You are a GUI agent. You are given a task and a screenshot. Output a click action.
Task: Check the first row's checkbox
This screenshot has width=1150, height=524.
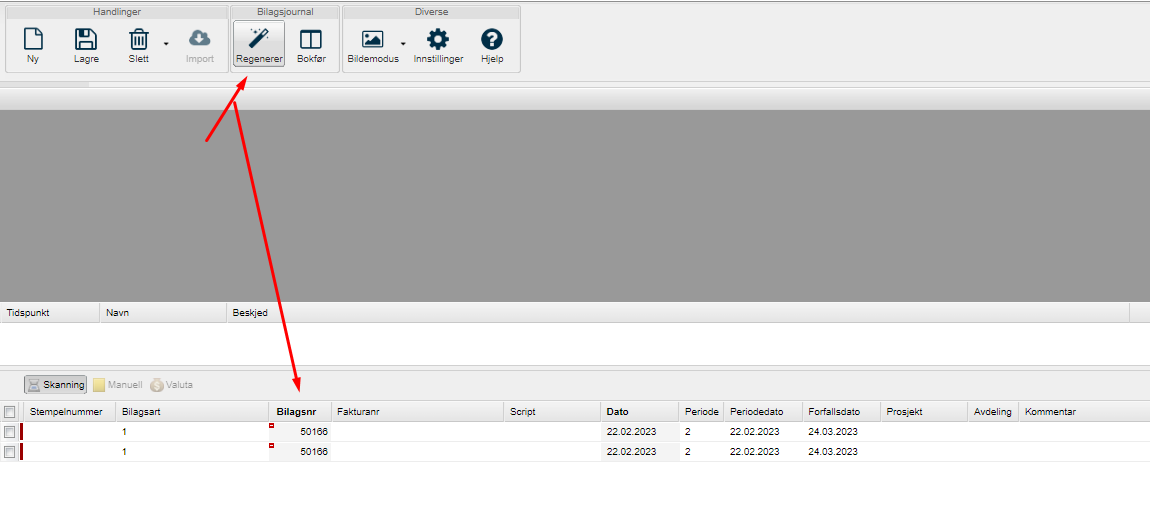10,432
